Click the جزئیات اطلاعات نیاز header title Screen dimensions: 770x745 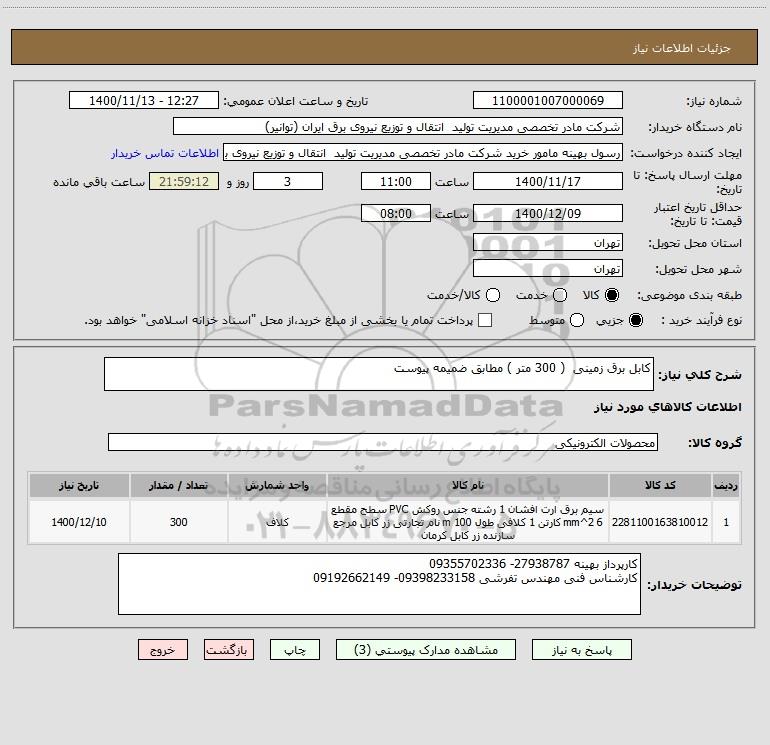(x=681, y=48)
